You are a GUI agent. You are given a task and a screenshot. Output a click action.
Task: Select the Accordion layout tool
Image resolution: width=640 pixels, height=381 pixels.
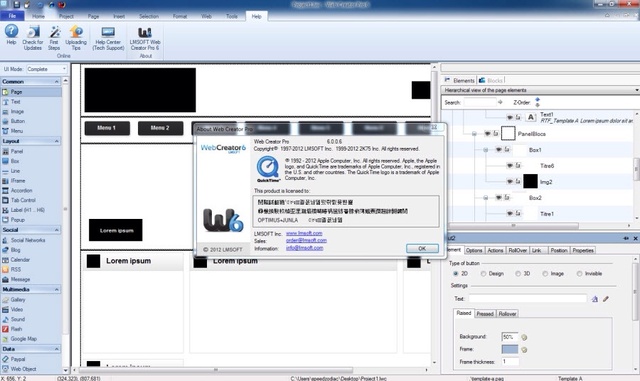click(31, 190)
